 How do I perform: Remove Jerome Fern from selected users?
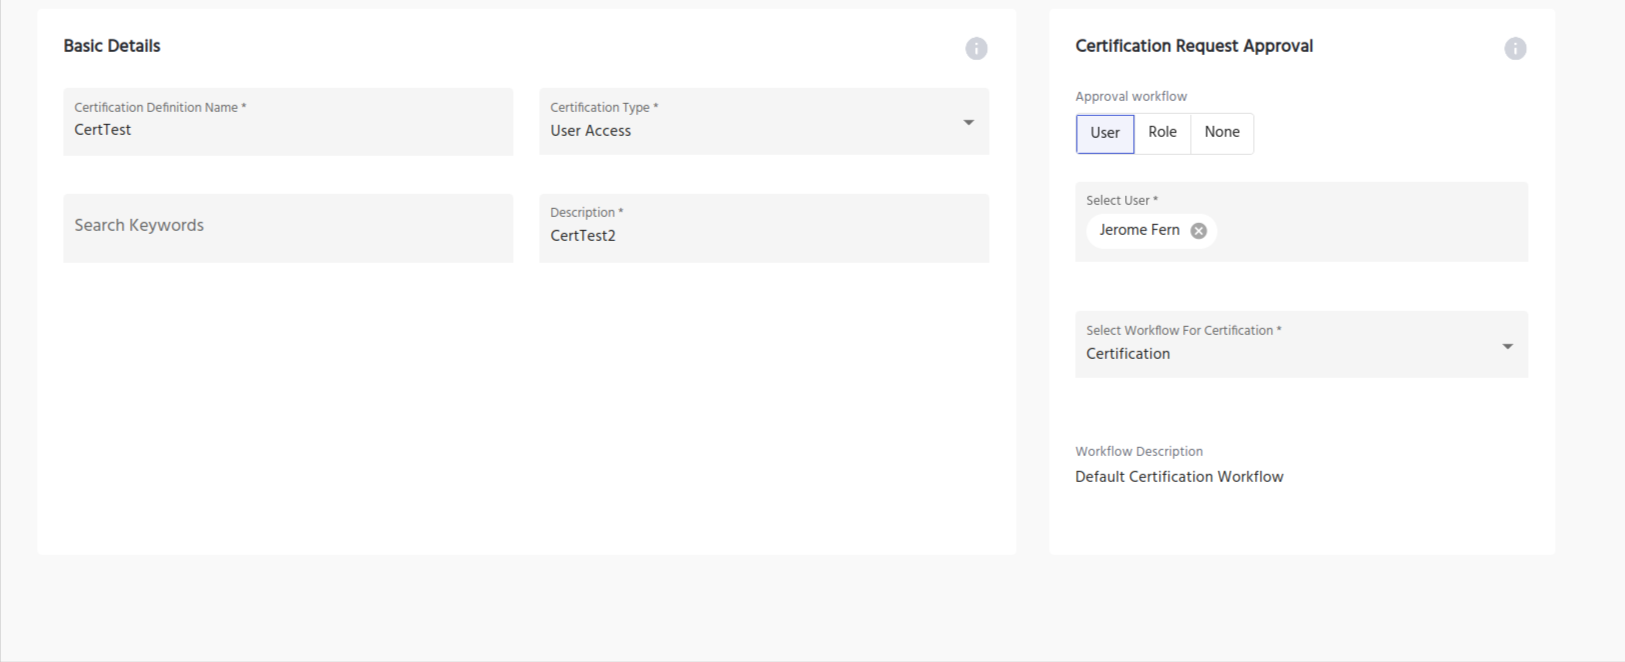coord(1198,231)
